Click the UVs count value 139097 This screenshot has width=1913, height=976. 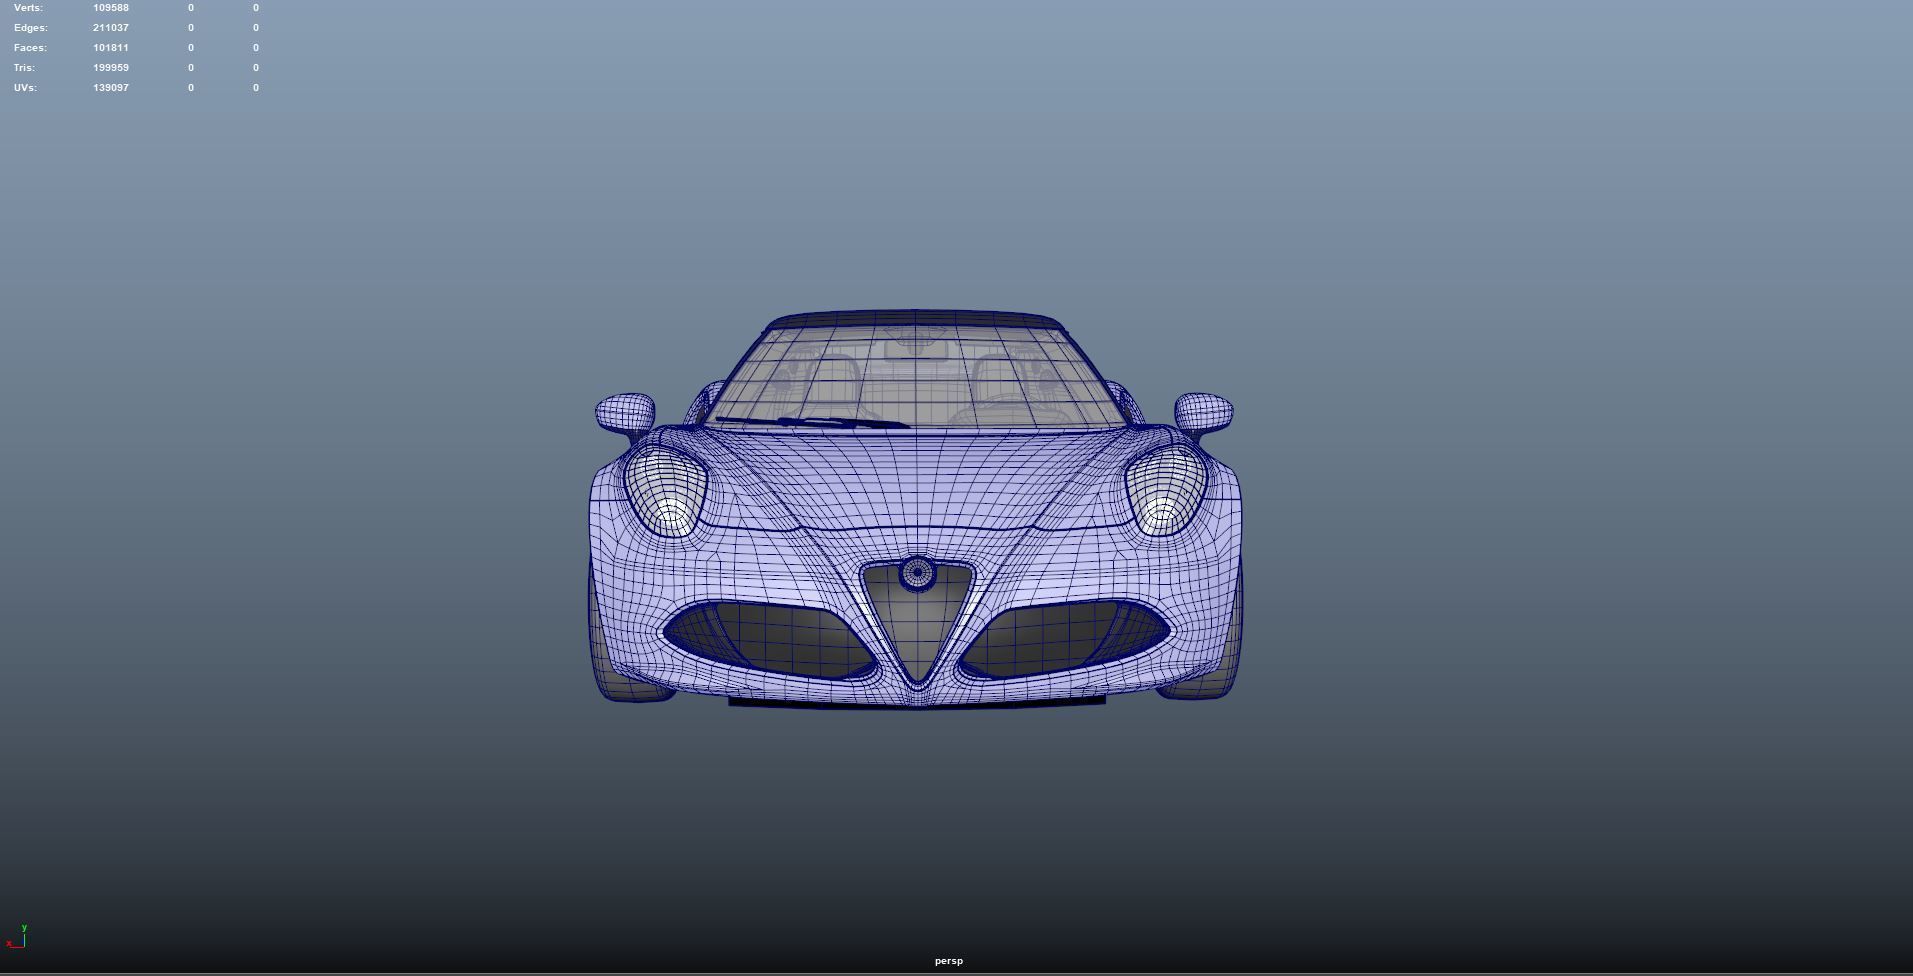click(x=111, y=88)
